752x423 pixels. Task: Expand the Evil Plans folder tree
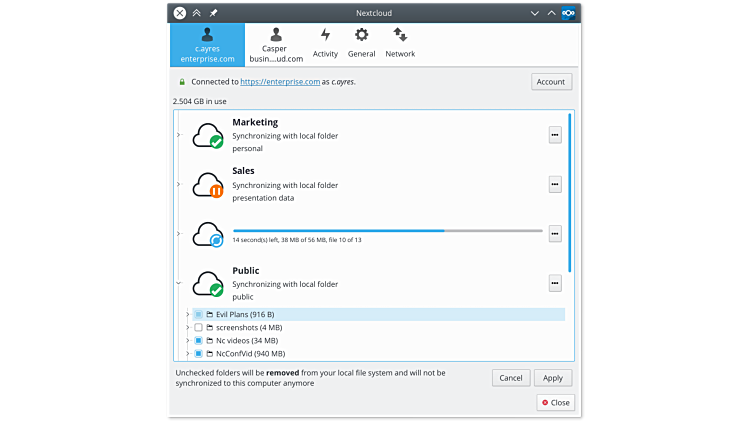(x=187, y=314)
